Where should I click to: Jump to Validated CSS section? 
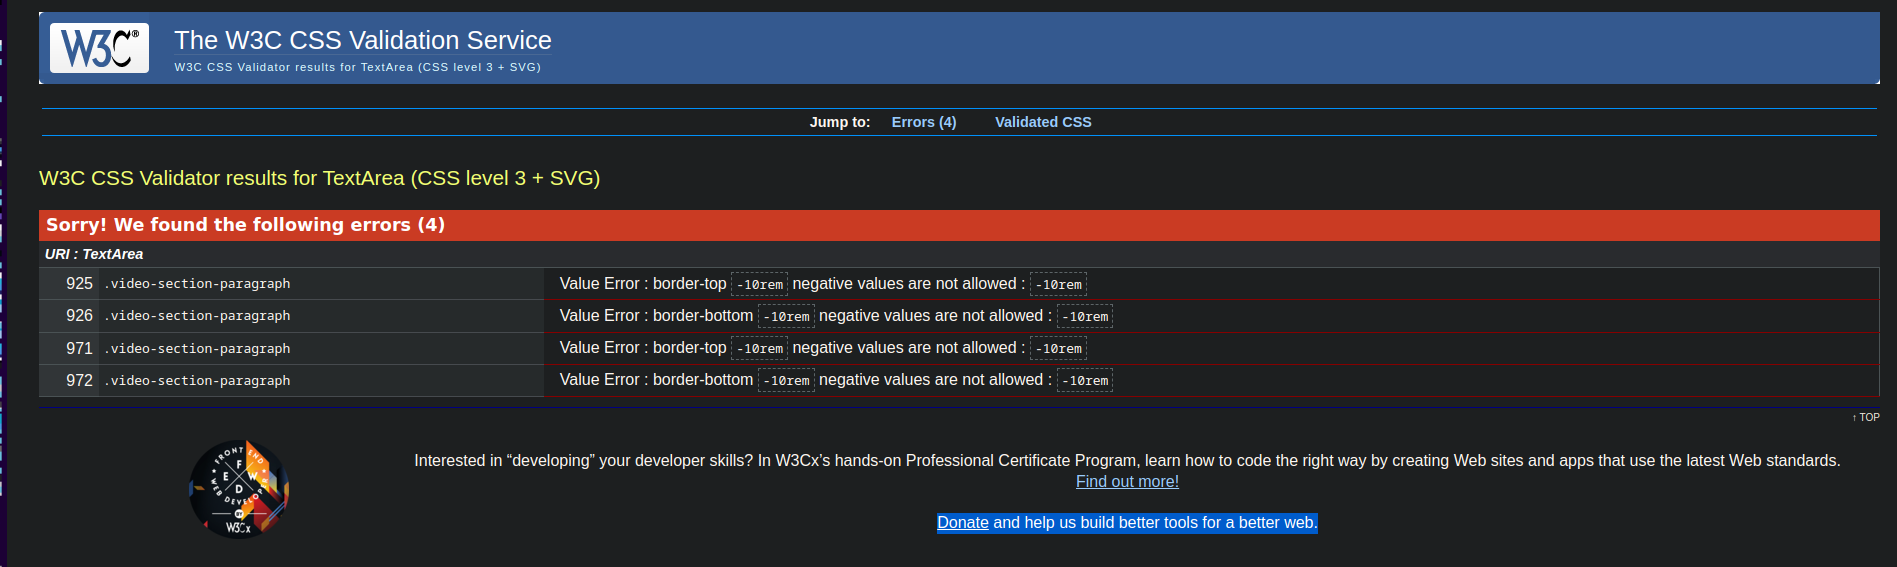(1043, 122)
